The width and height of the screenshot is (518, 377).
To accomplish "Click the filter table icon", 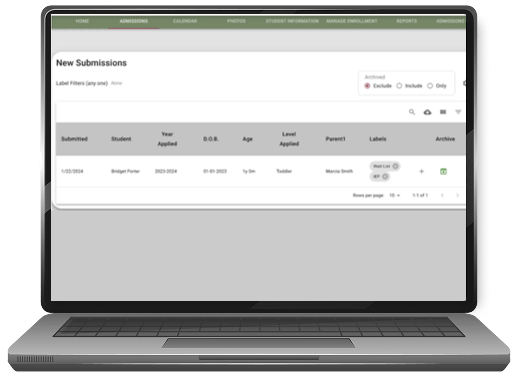I will tap(458, 112).
